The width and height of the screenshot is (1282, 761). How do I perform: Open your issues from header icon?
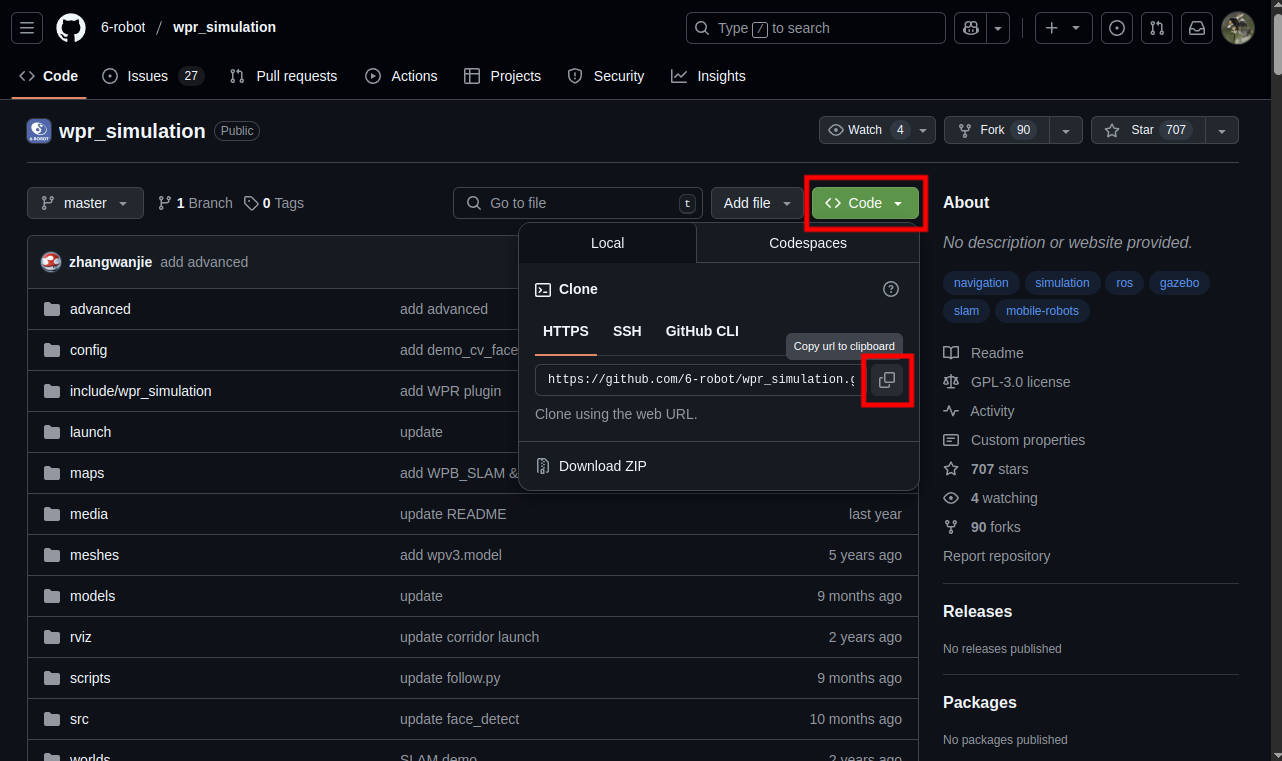pyautogui.click(x=1117, y=28)
